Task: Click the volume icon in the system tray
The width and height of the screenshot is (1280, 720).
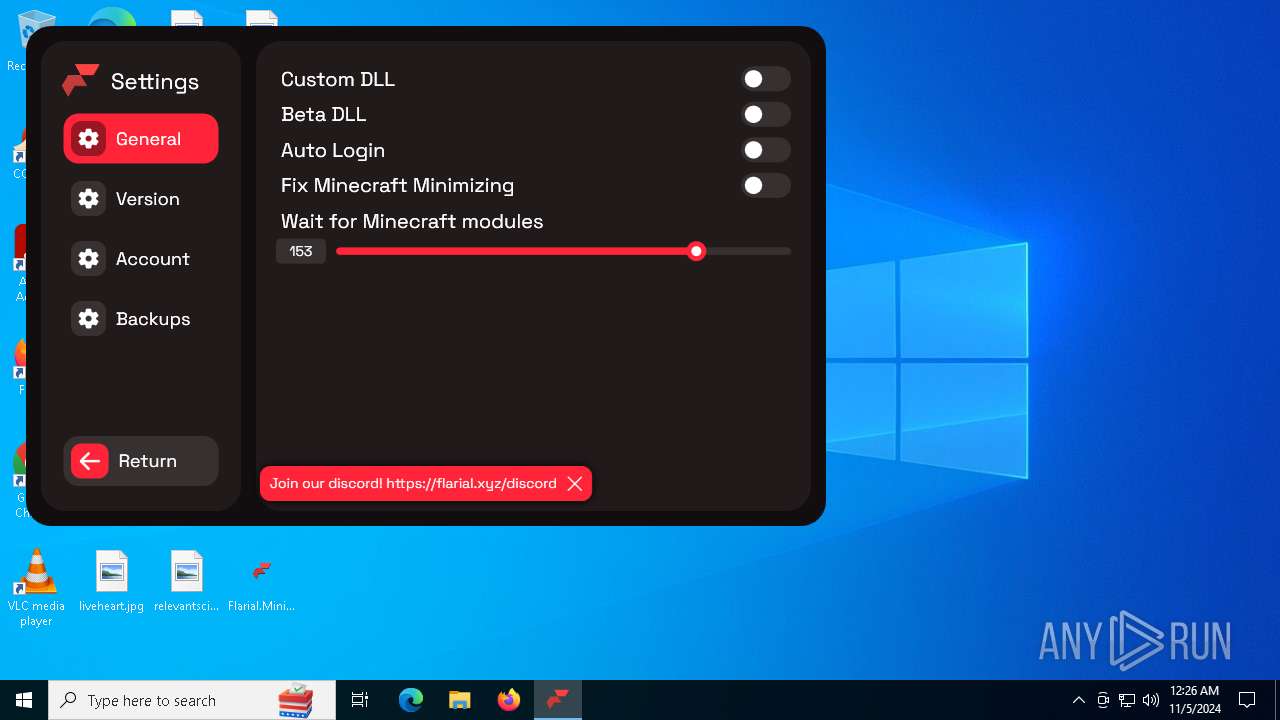Action: 1151,700
